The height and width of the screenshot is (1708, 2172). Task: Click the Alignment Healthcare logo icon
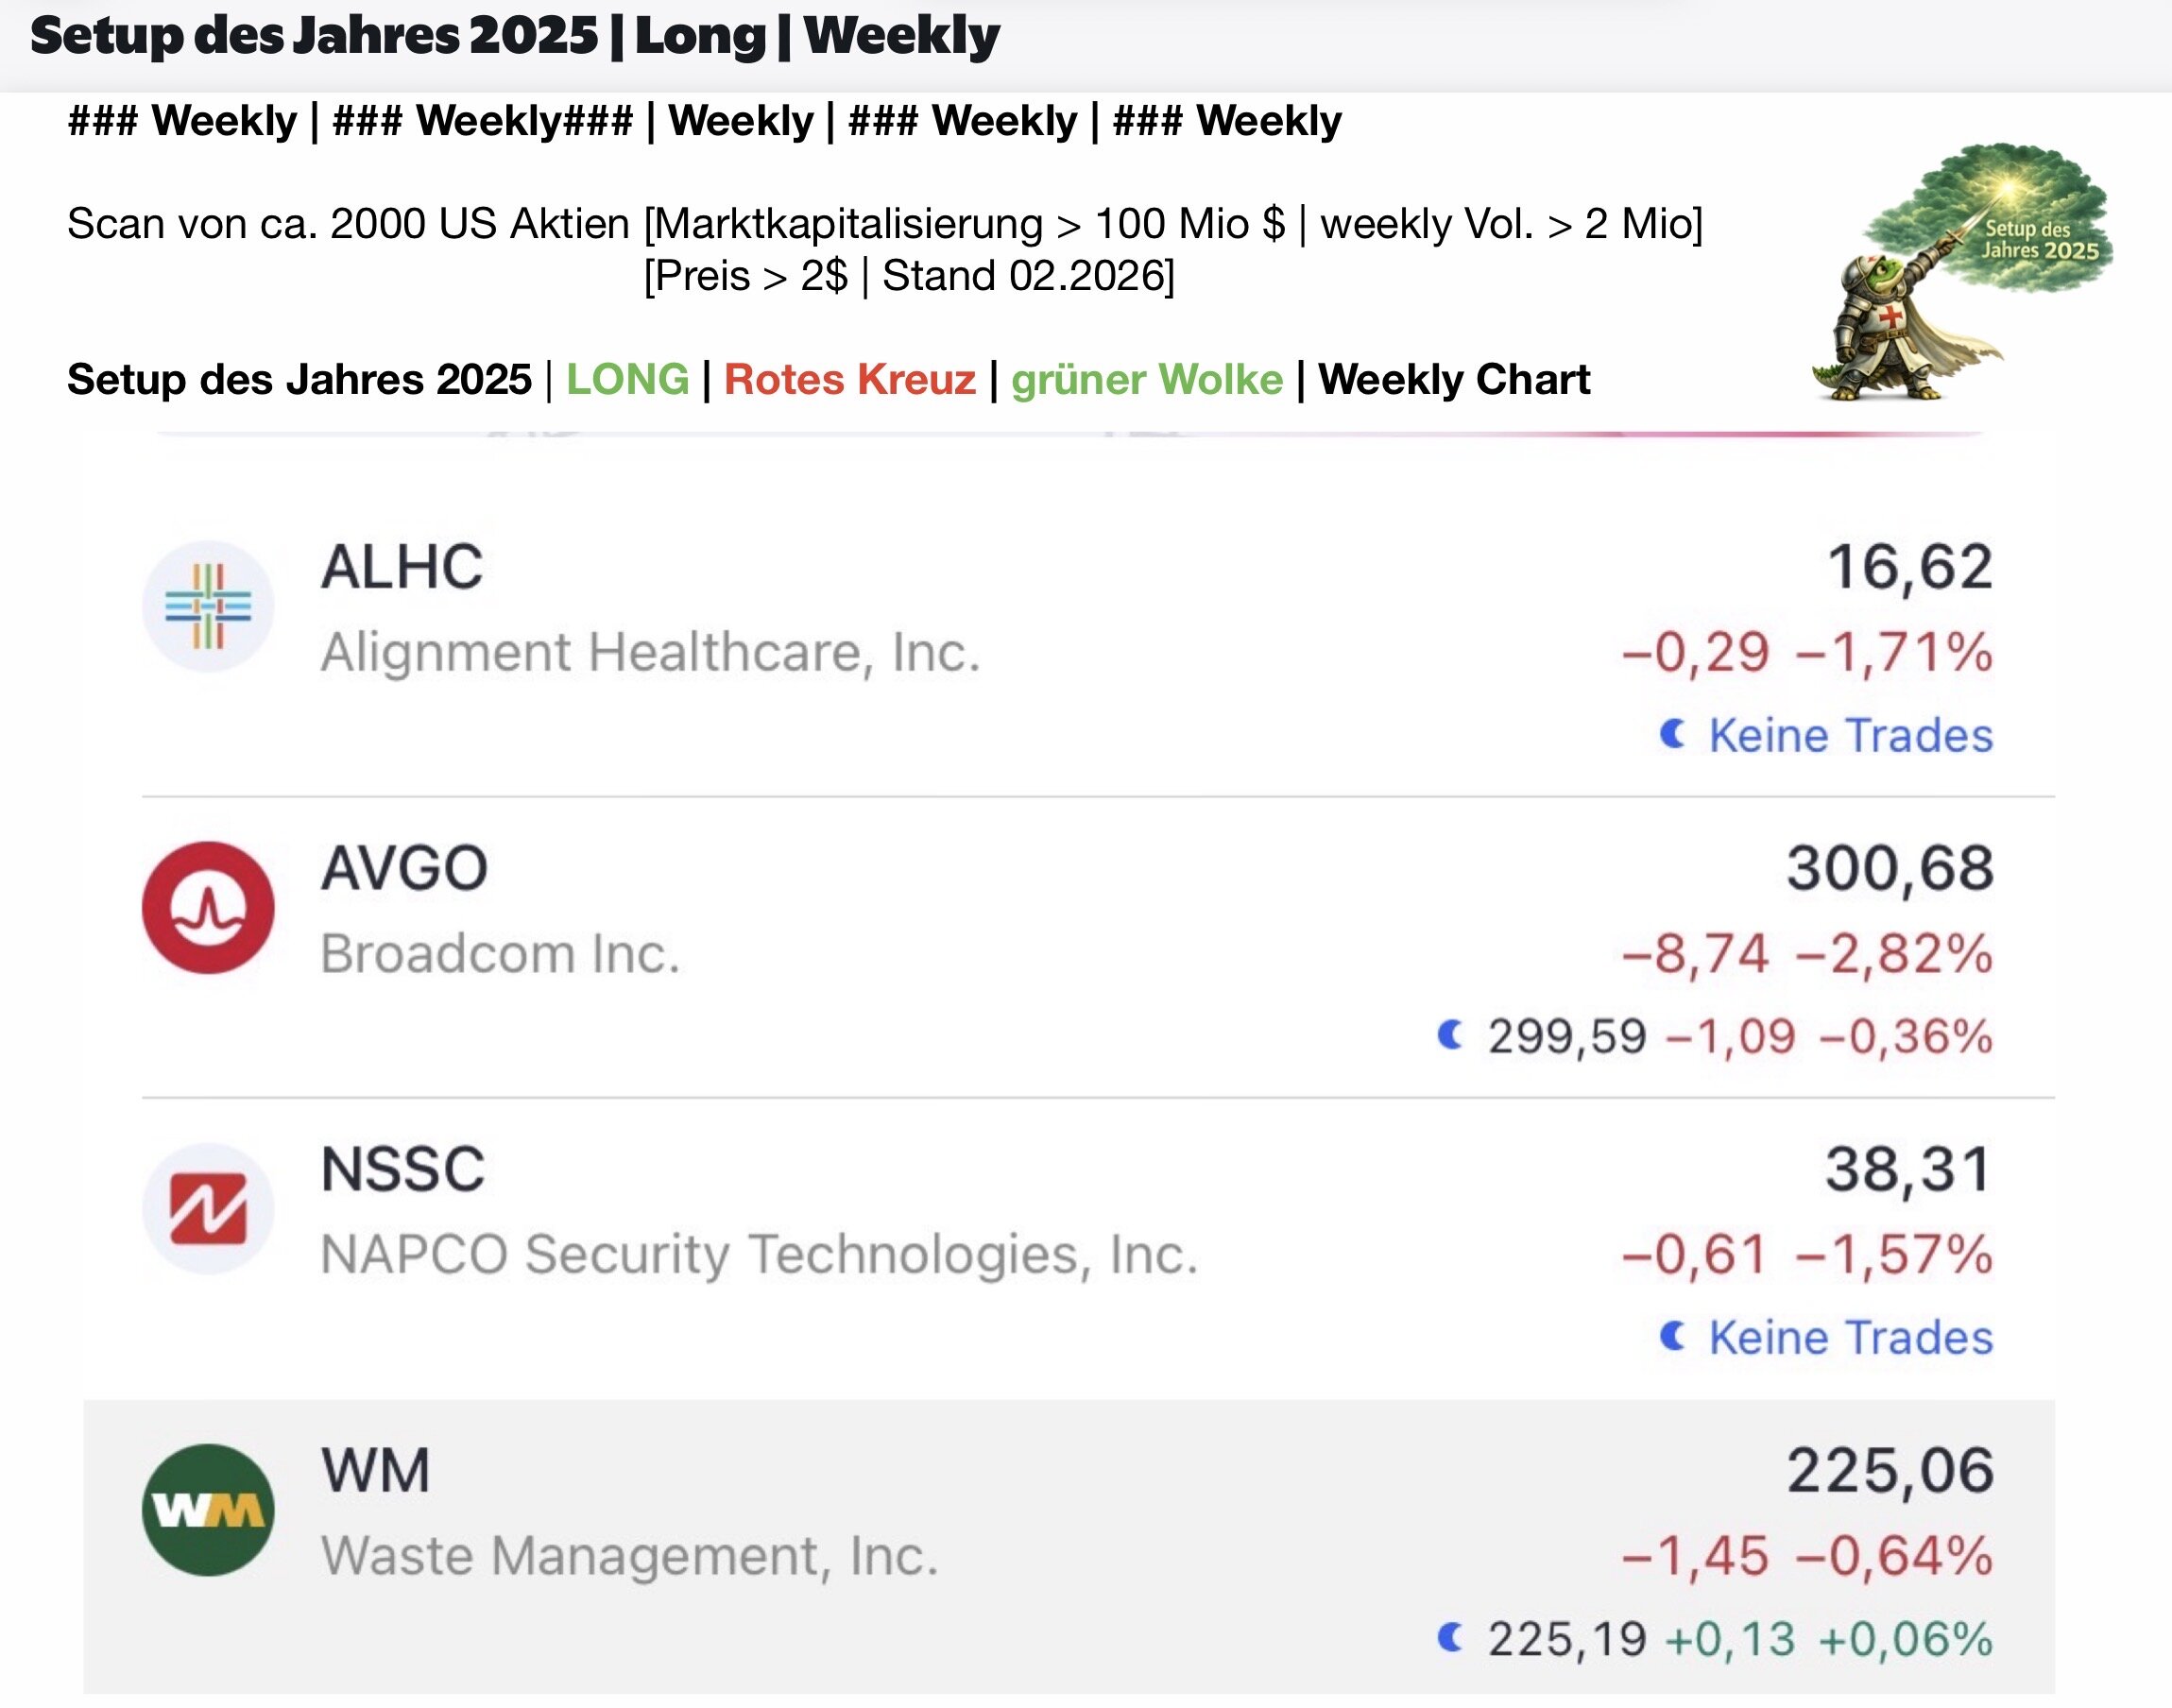[208, 607]
